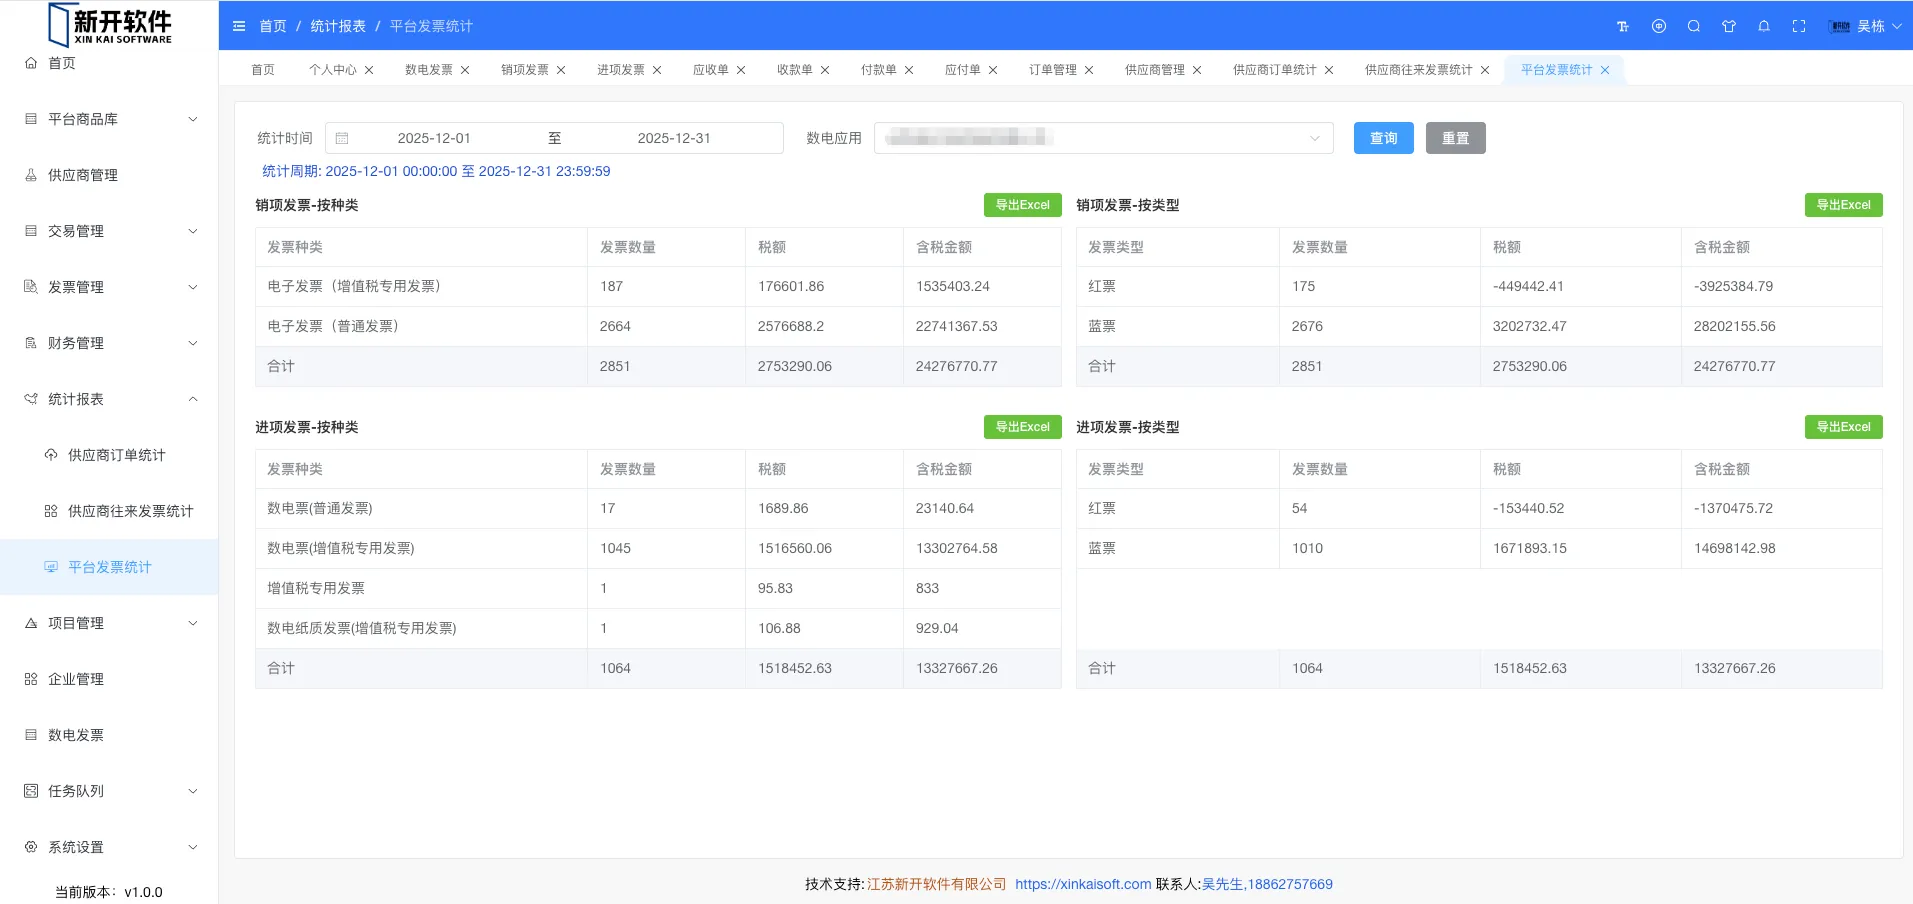The height and width of the screenshot is (904, 1913).
Task: Export 进项发票-按类型 table to Excel
Action: tap(1843, 427)
